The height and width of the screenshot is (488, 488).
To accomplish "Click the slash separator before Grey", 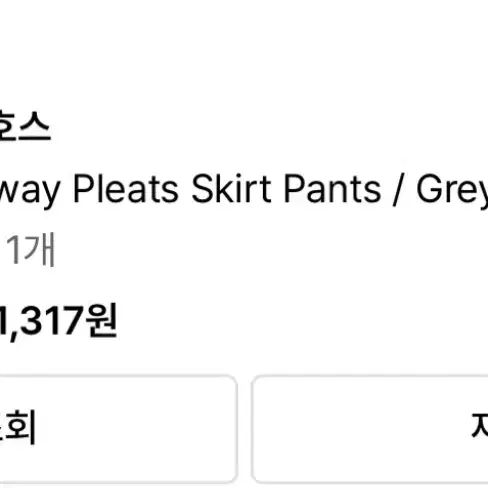I will point(398,189).
